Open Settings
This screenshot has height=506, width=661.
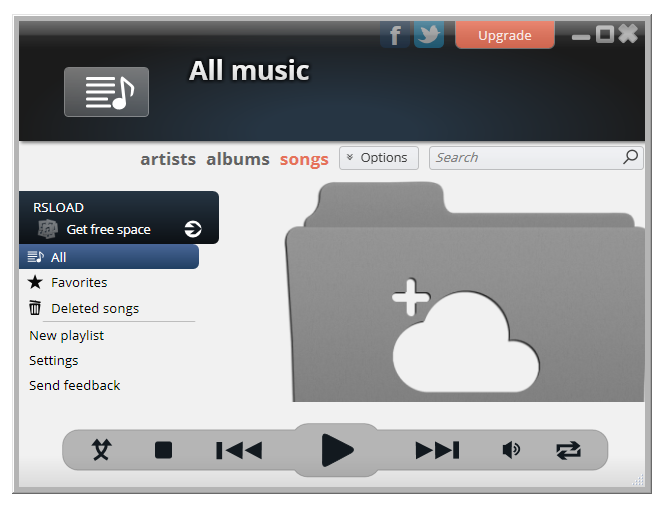[54, 361]
